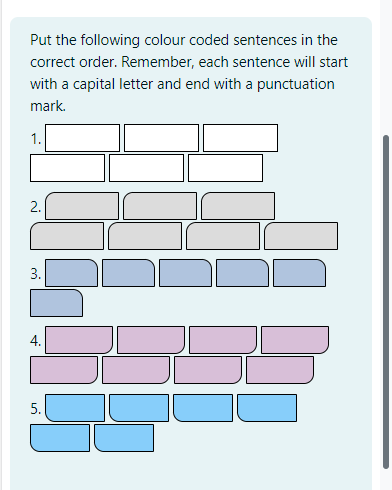Click the last pink box in sentence 4's second row

click(x=280, y=370)
